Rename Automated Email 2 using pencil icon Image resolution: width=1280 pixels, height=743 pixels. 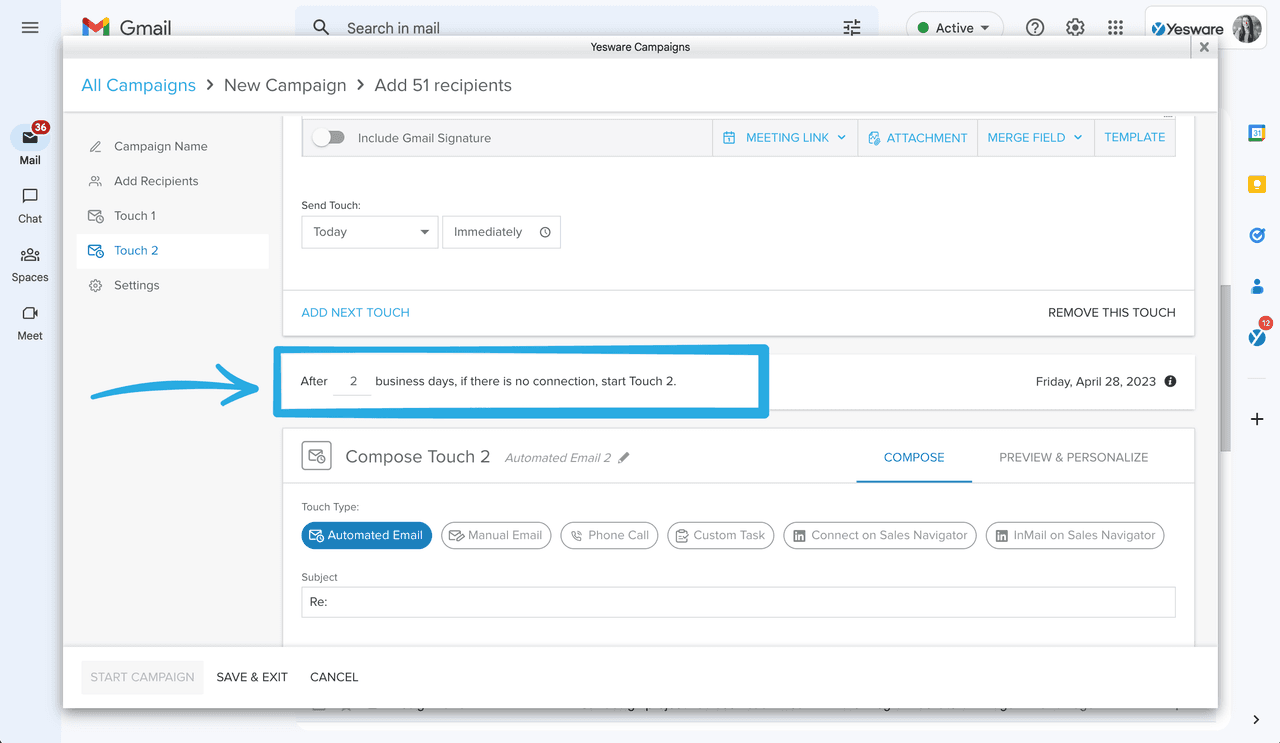coord(624,455)
